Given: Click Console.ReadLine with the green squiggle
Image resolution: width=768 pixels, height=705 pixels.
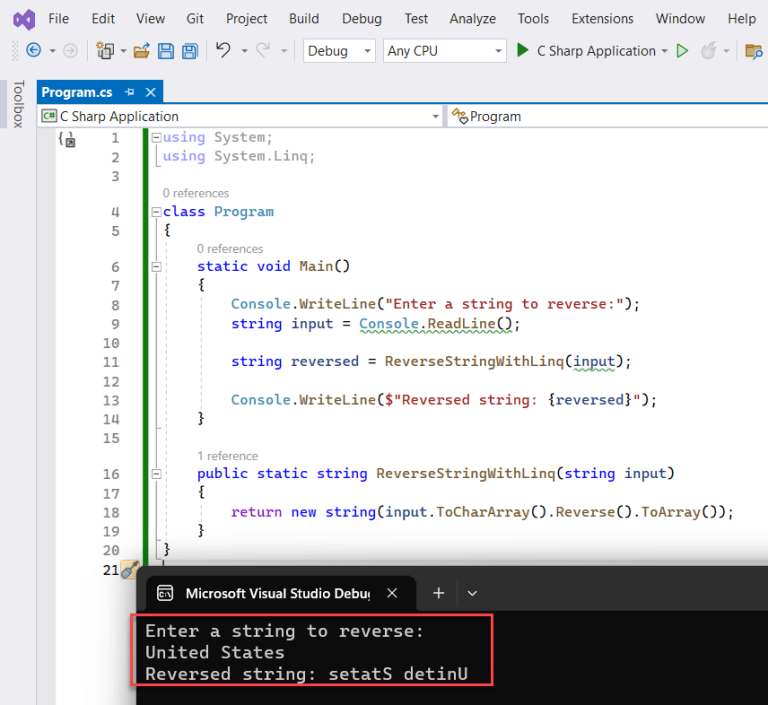Looking at the screenshot, I should (x=435, y=324).
